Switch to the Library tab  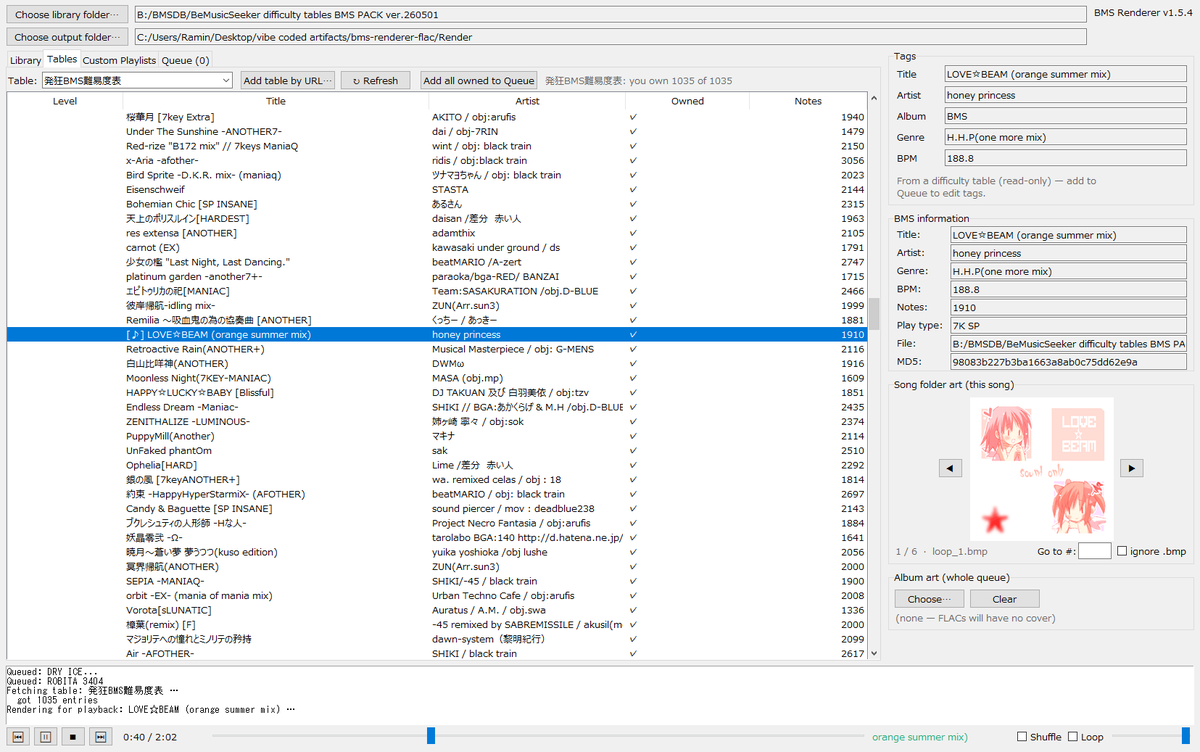coord(26,60)
